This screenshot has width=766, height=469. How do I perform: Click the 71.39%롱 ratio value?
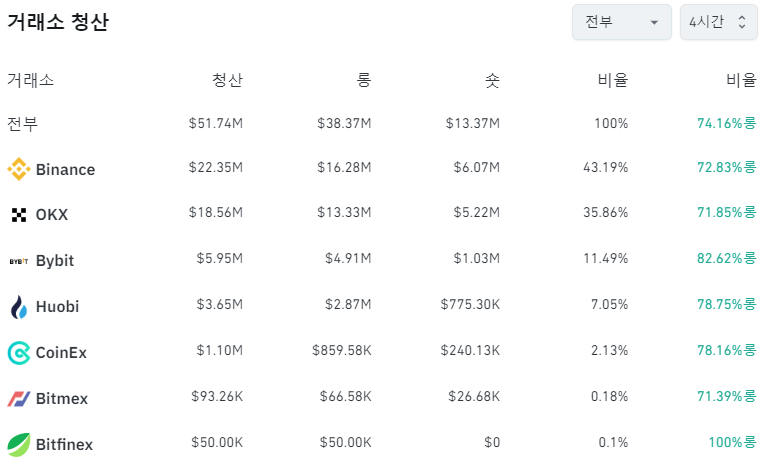pyautogui.click(x=726, y=397)
